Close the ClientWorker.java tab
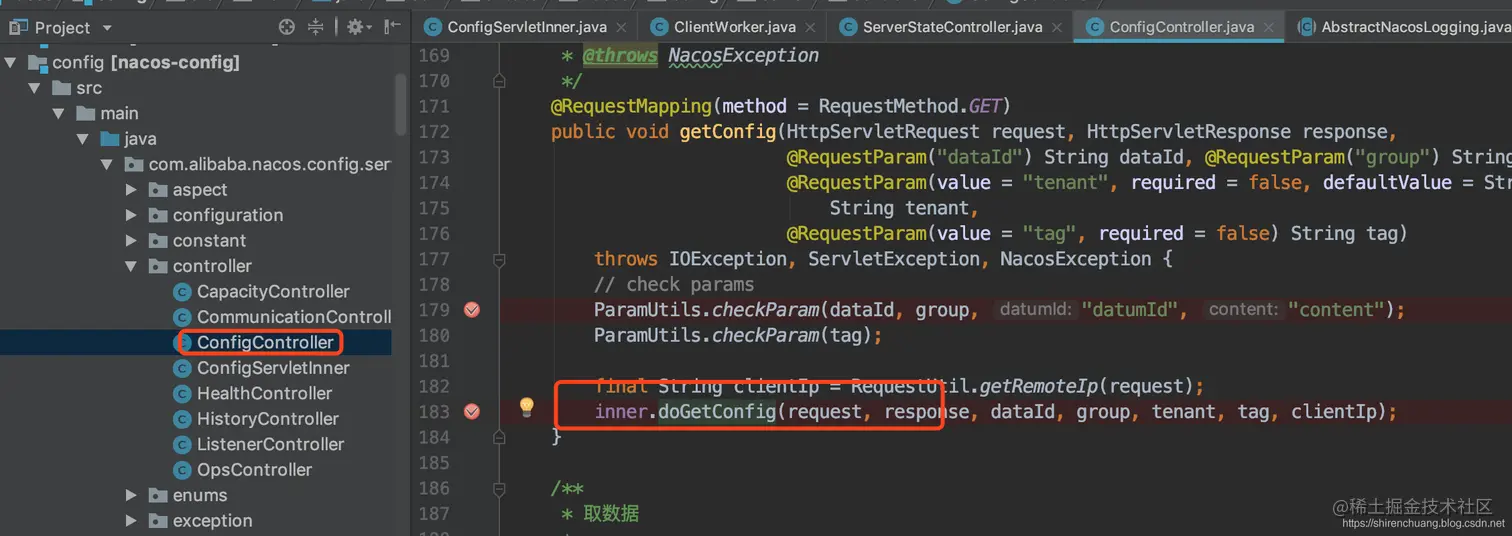The width and height of the screenshot is (1512, 536). (811, 28)
